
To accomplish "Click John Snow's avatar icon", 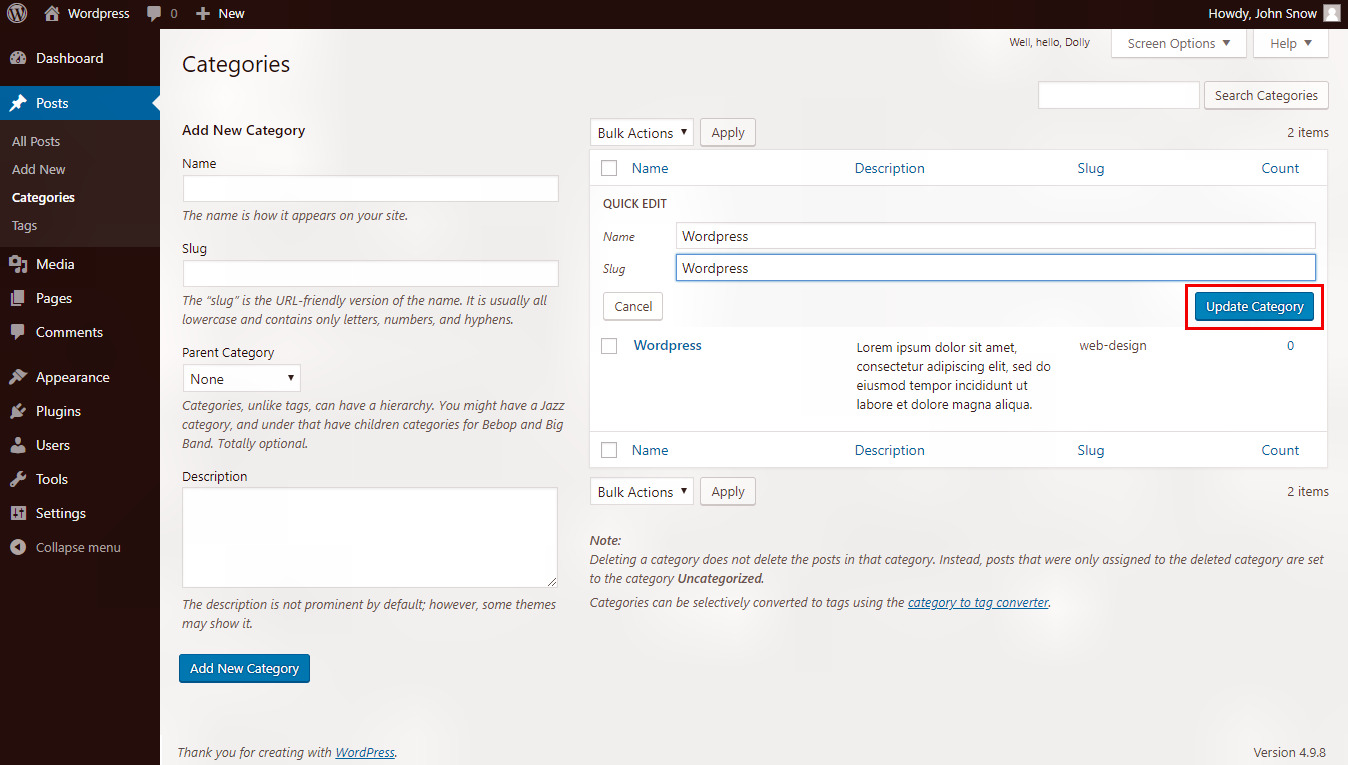I will pyautogui.click(x=1331, y=13).
